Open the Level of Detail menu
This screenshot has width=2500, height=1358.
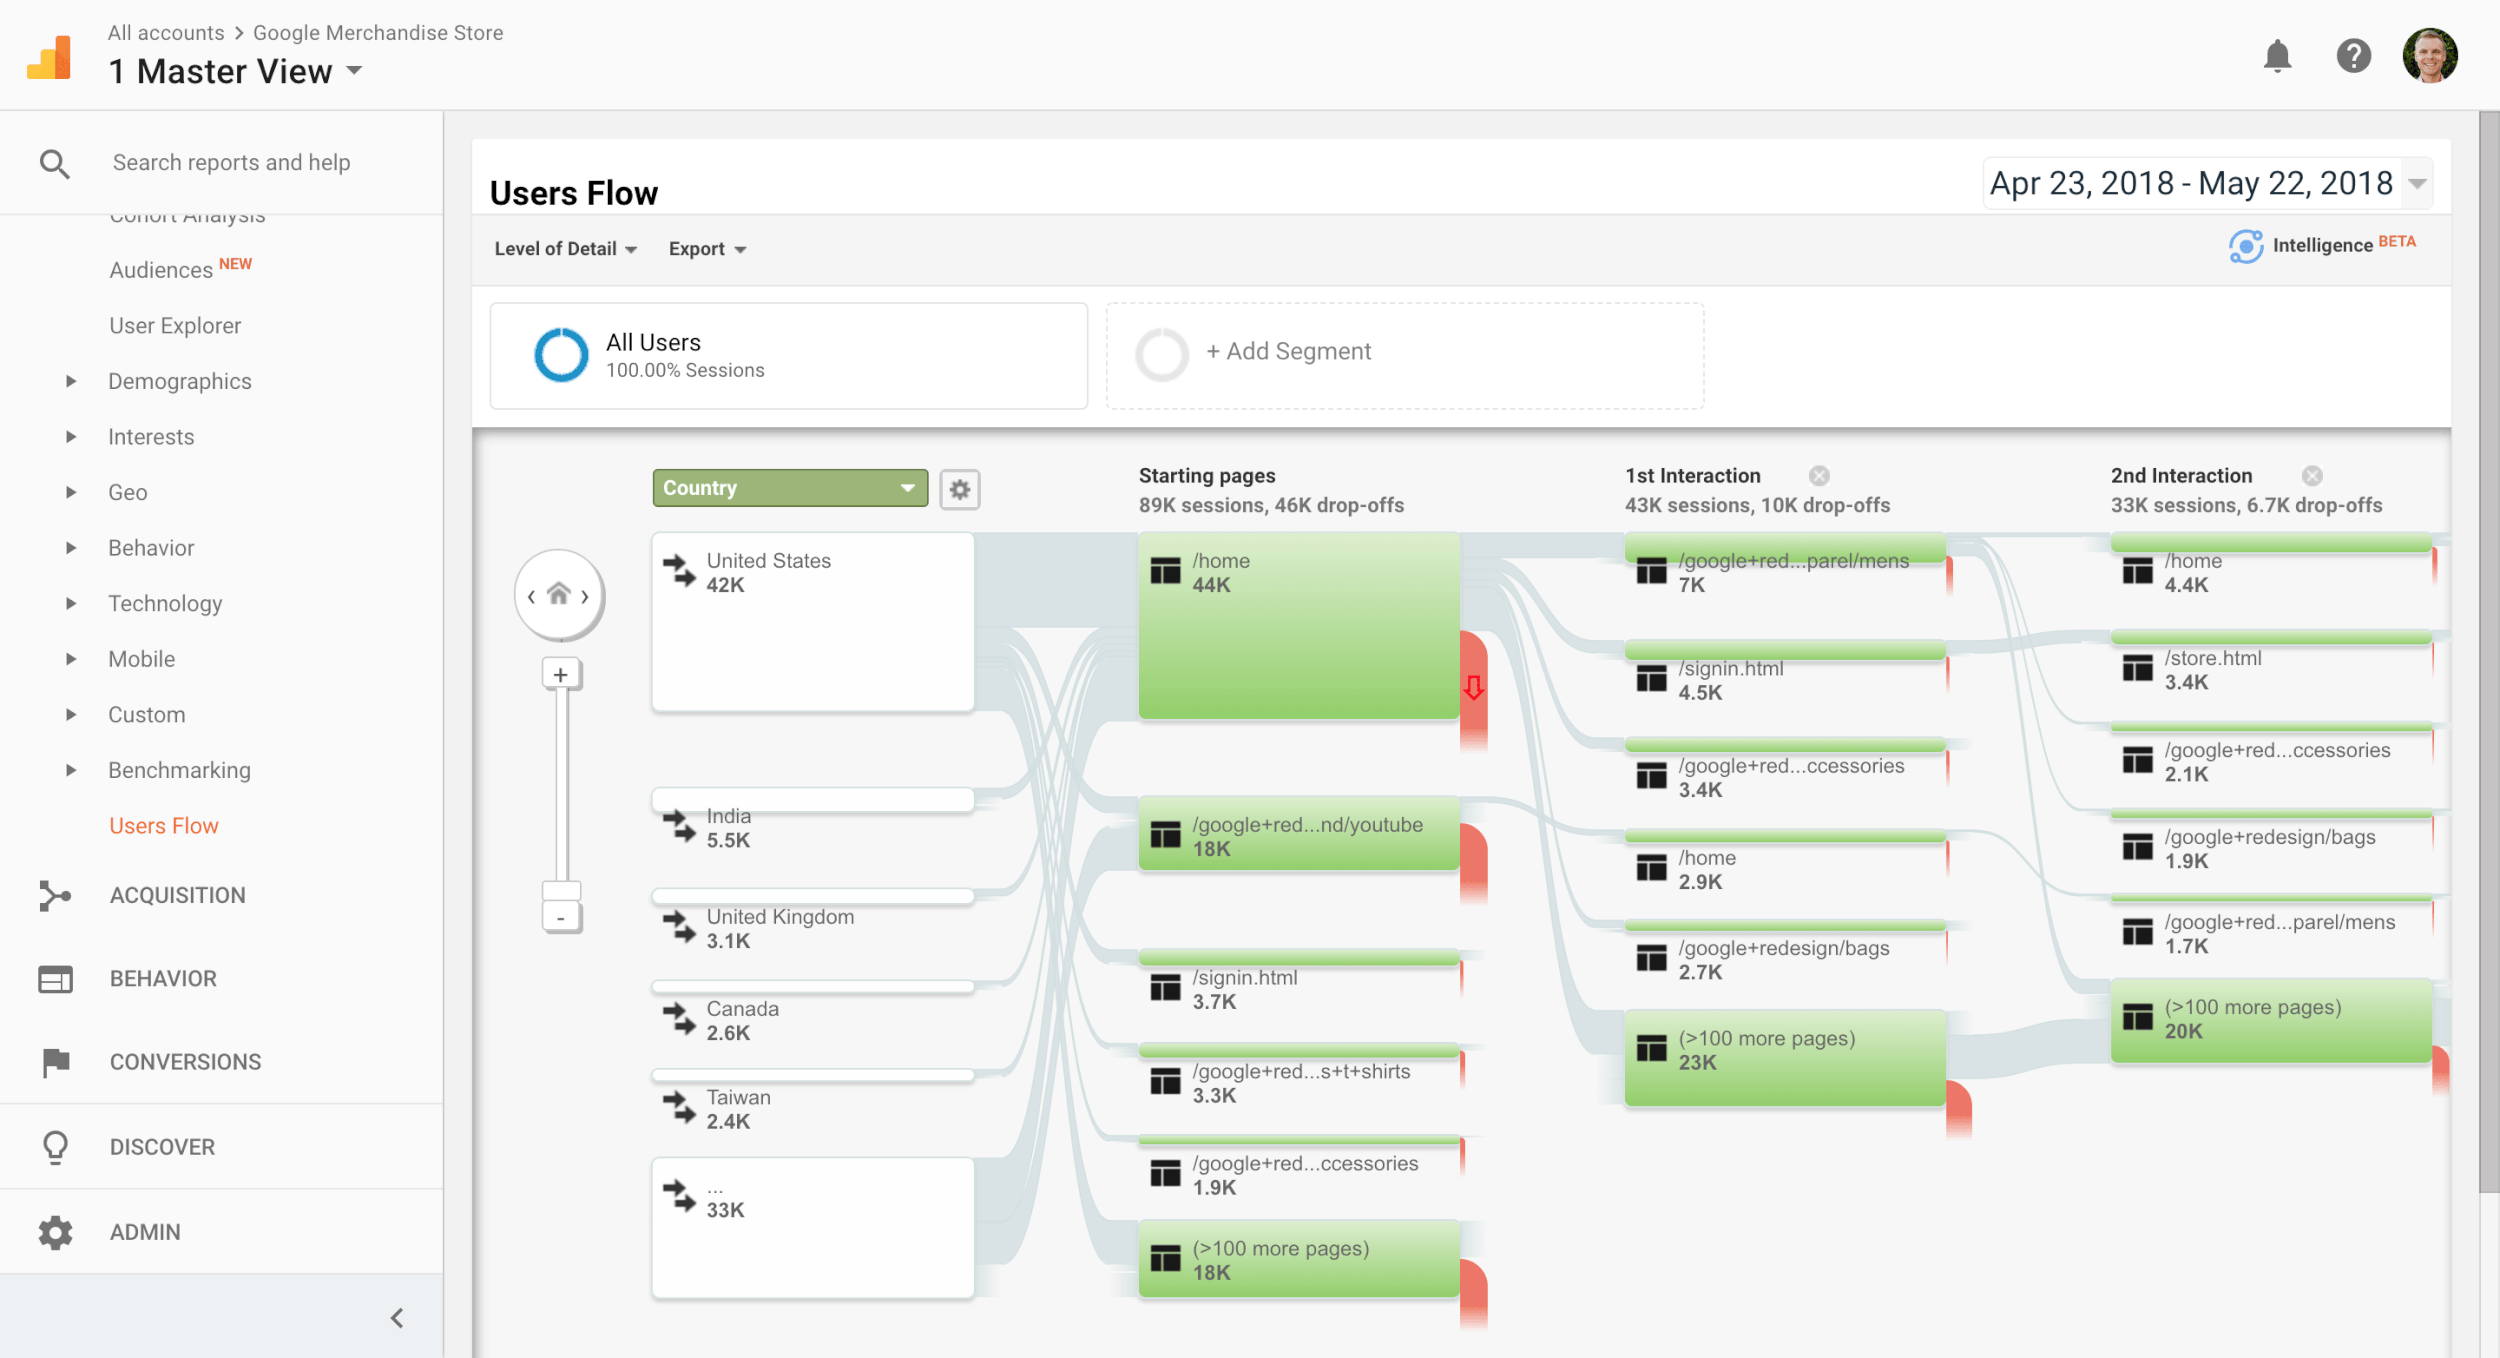point(565,248)
